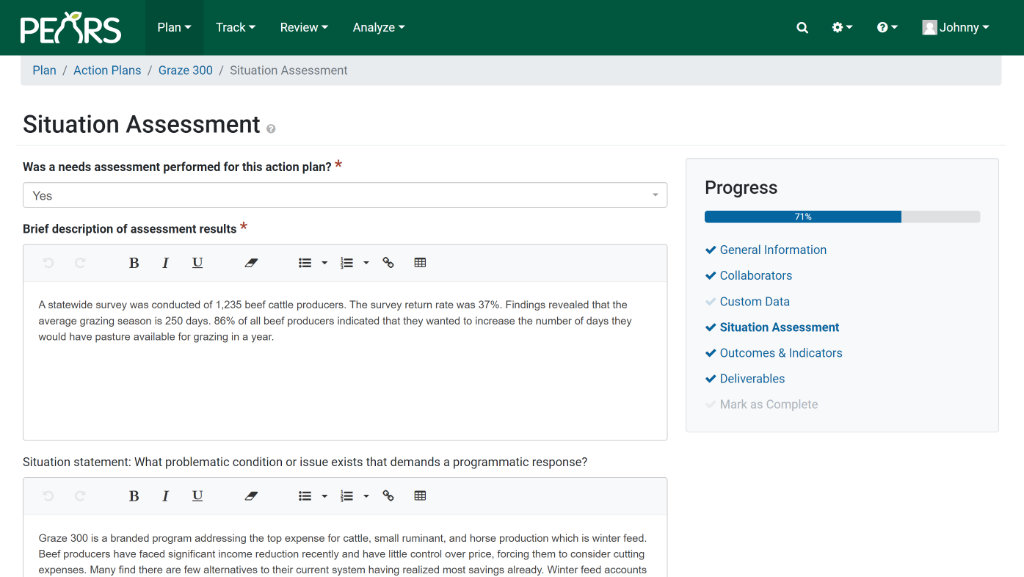Image resolution: width=1024 pixels, height=577 pixels.
Task: Insert a table via the table icon
Action: click(x=420, y=262)
